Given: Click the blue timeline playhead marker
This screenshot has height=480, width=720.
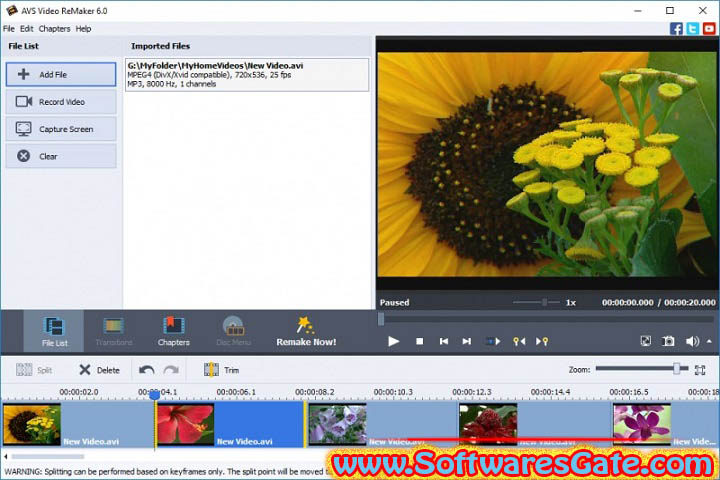Looking at the screenshot, I should pos(155,395).
